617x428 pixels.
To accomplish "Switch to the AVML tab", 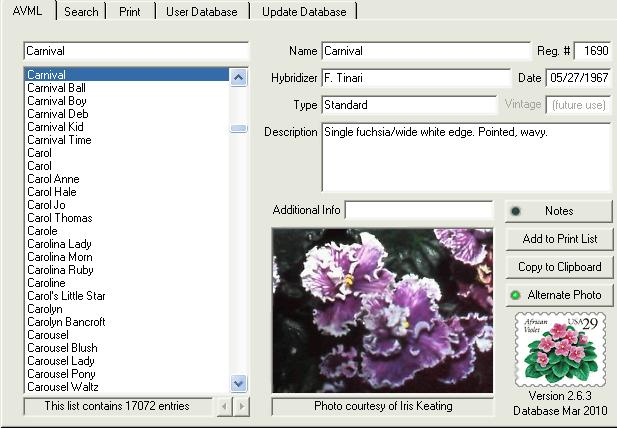I will (28, 11).
